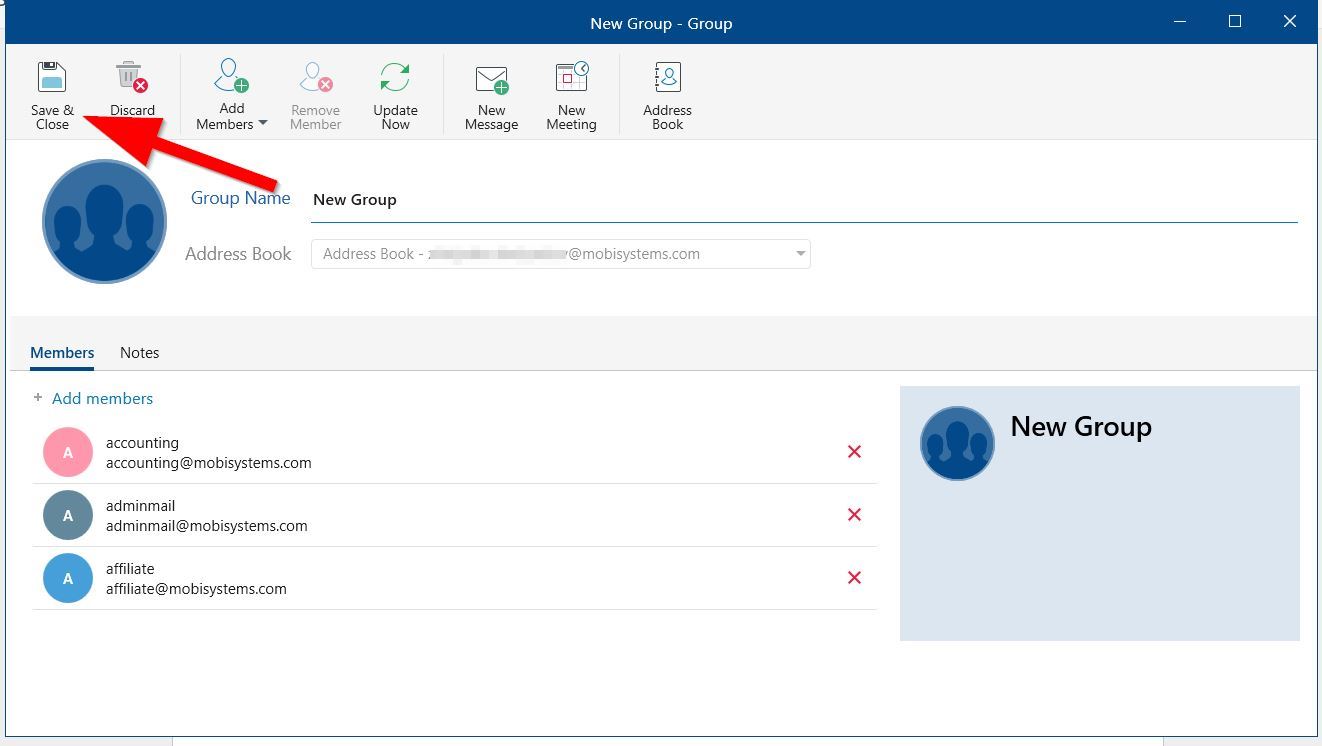Switch to the Members tab

[62, 353]
